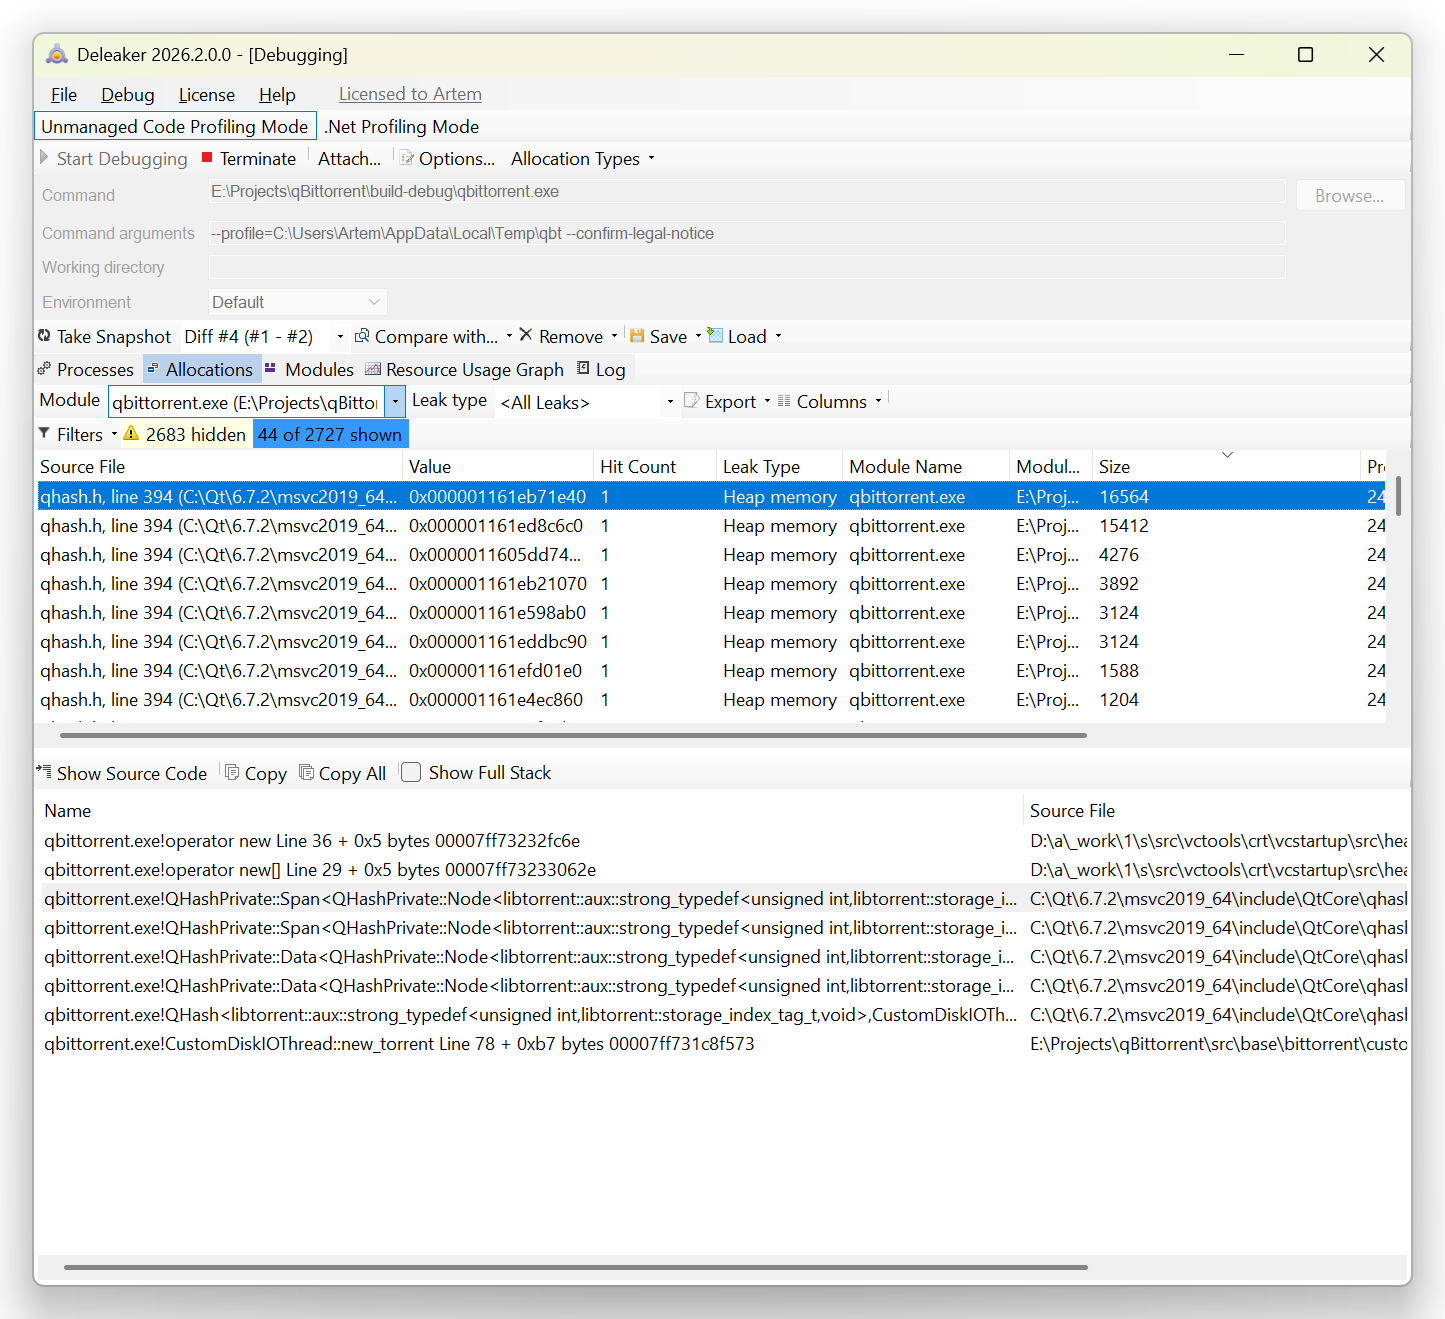The image size is (1445, 1319).
Task: Click the Processes tab icon
Action: [44, 369]
